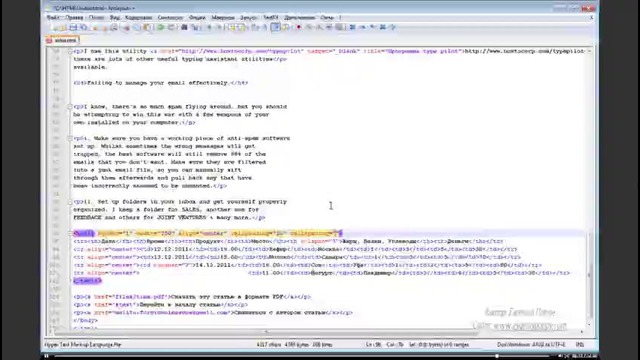640x360 pixels.
Task: Click the Copy toolbar icon
Action: click(x=136, y=27)
